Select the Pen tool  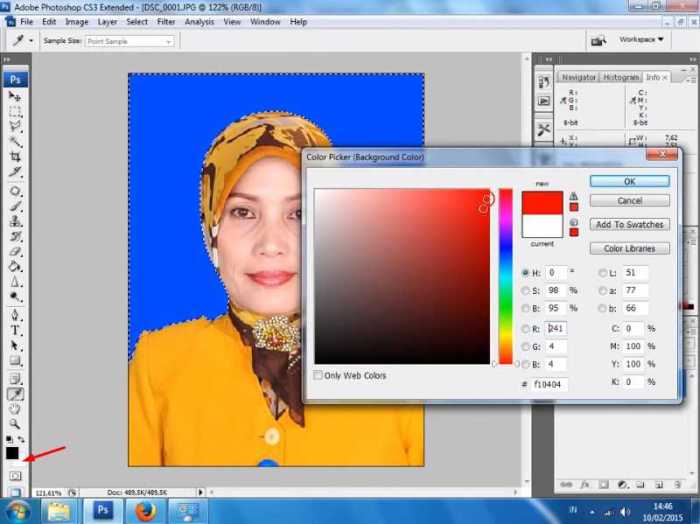click(x=15, y=315)
